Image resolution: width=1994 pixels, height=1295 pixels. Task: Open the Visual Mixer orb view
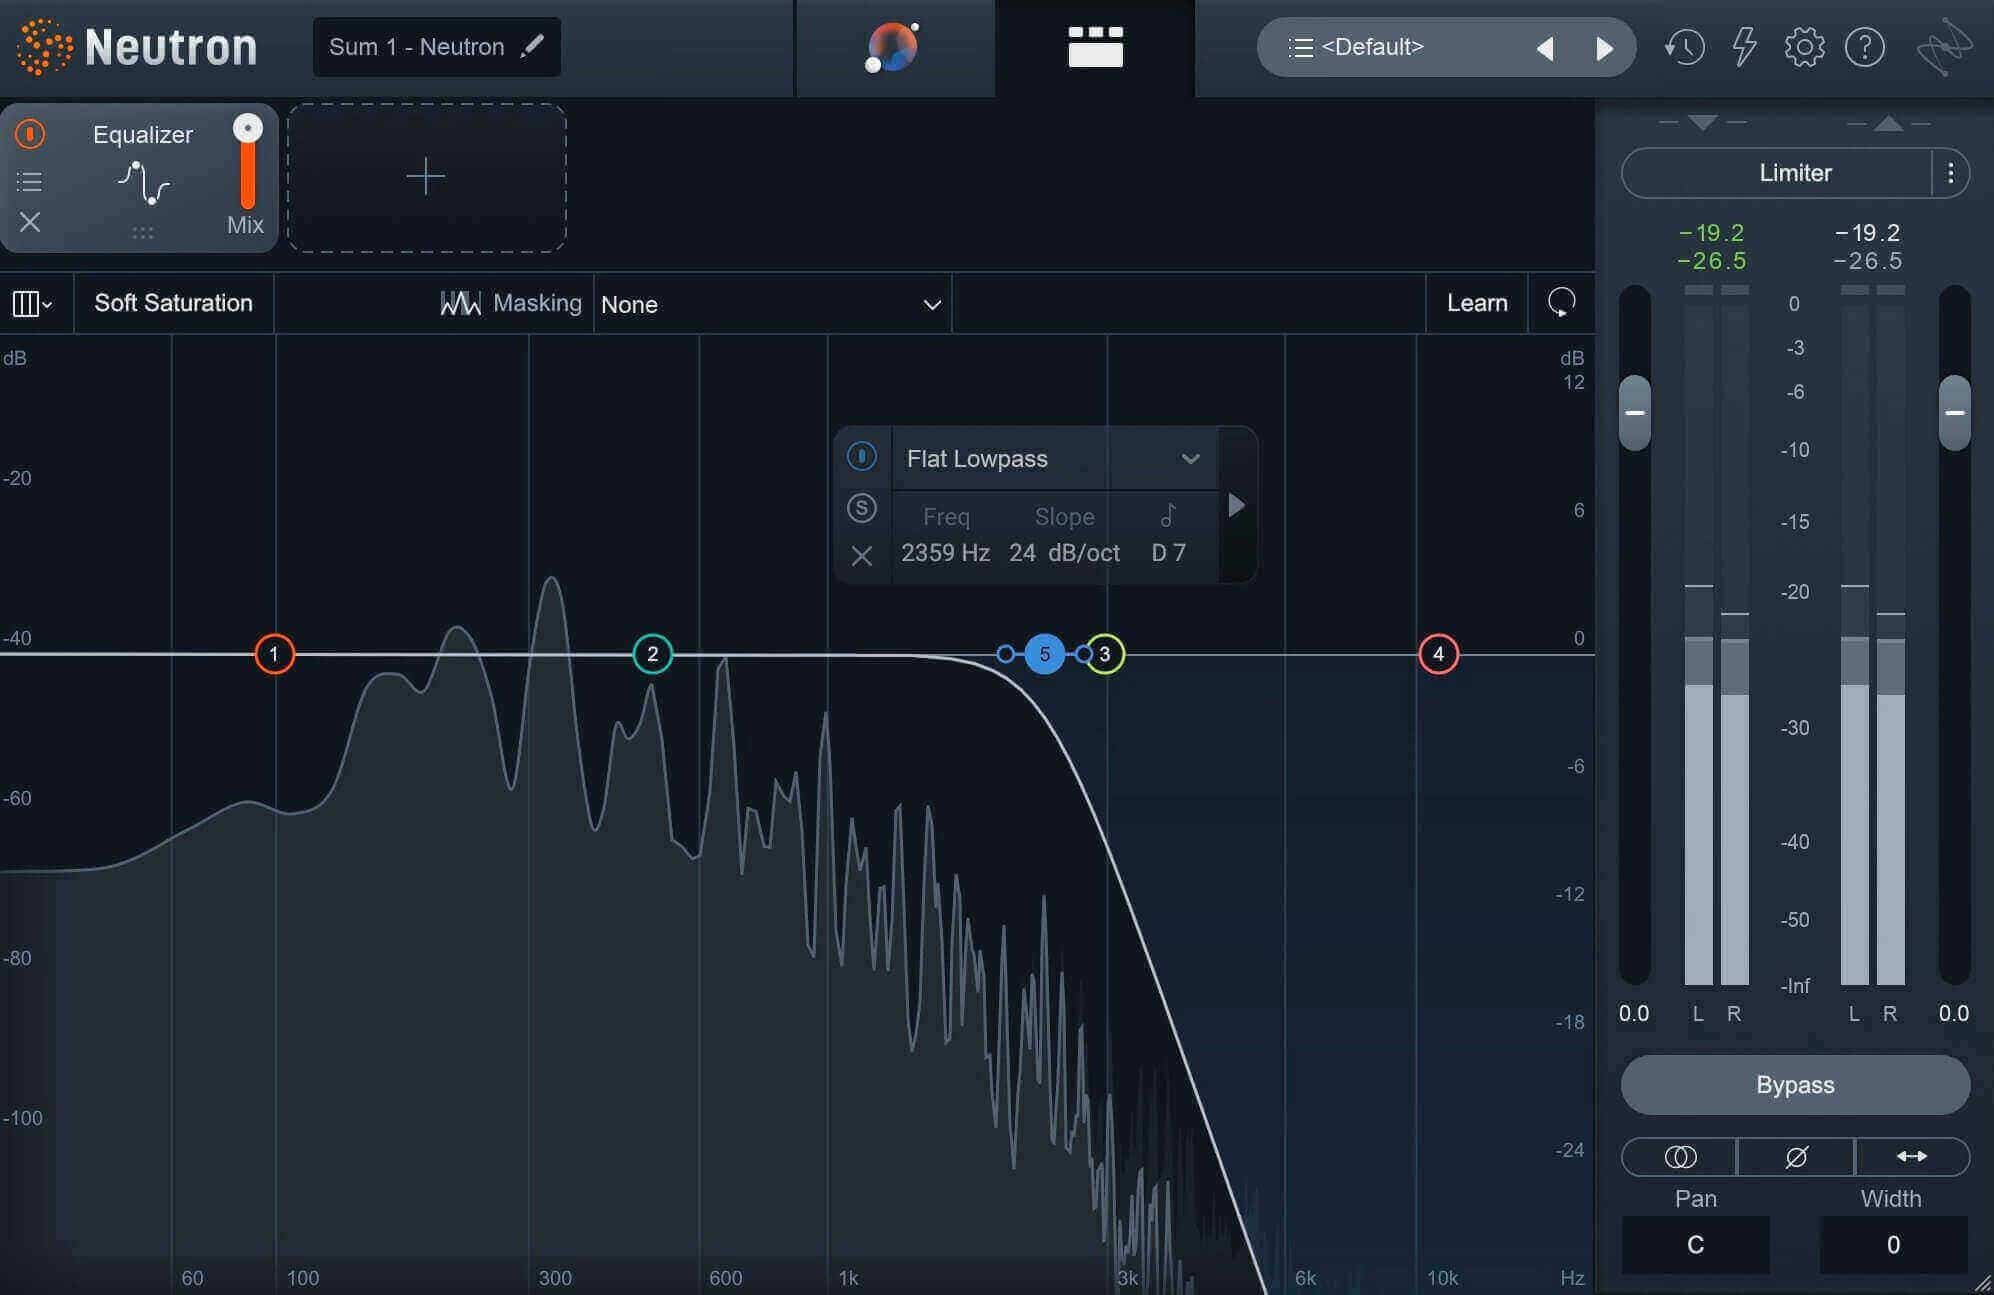pos(893,47)
